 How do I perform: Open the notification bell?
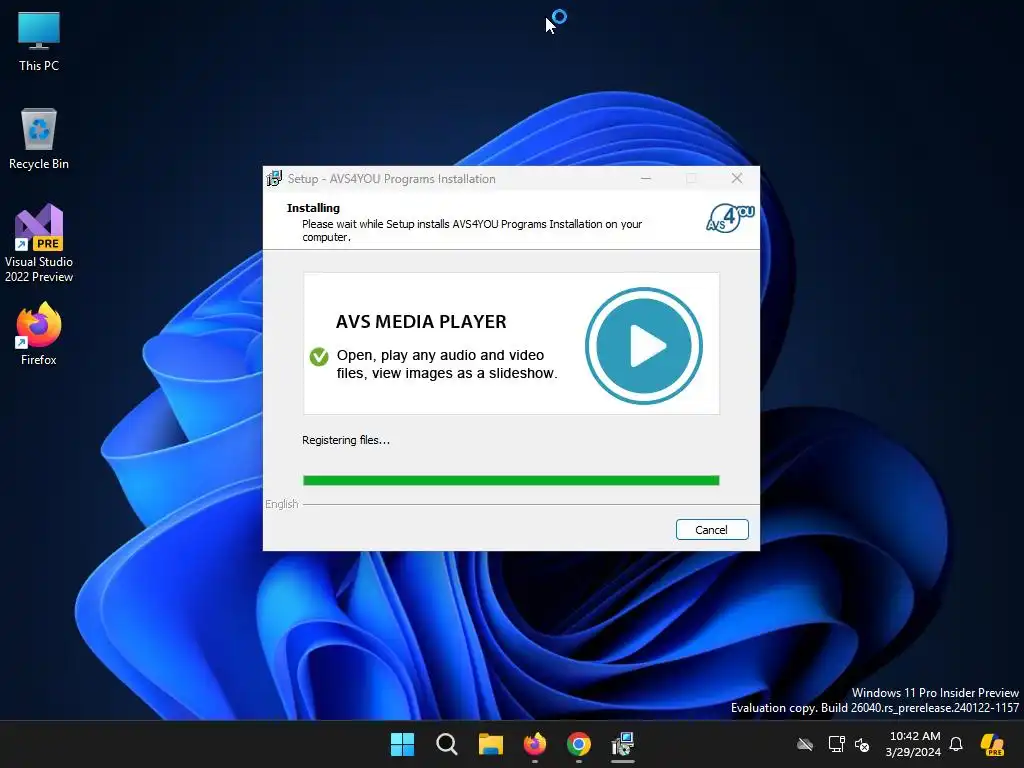[956, 744]
